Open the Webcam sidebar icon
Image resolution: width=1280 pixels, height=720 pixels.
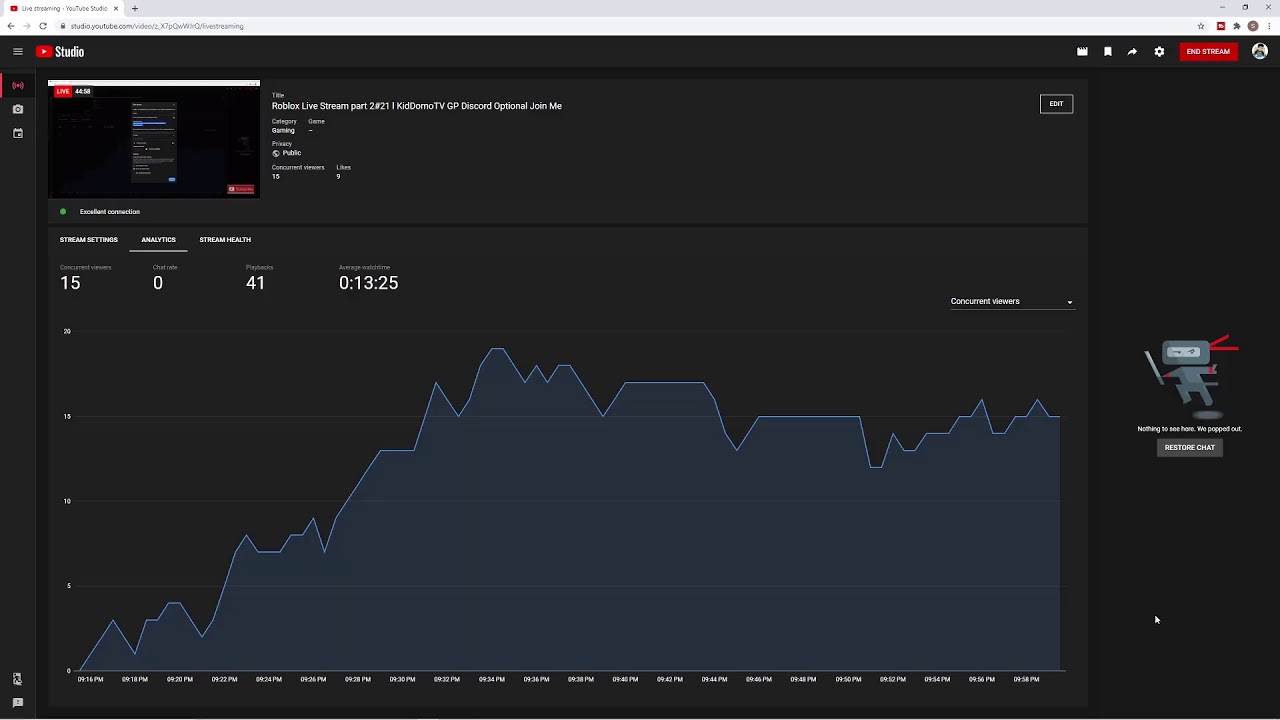click(17, 109)
